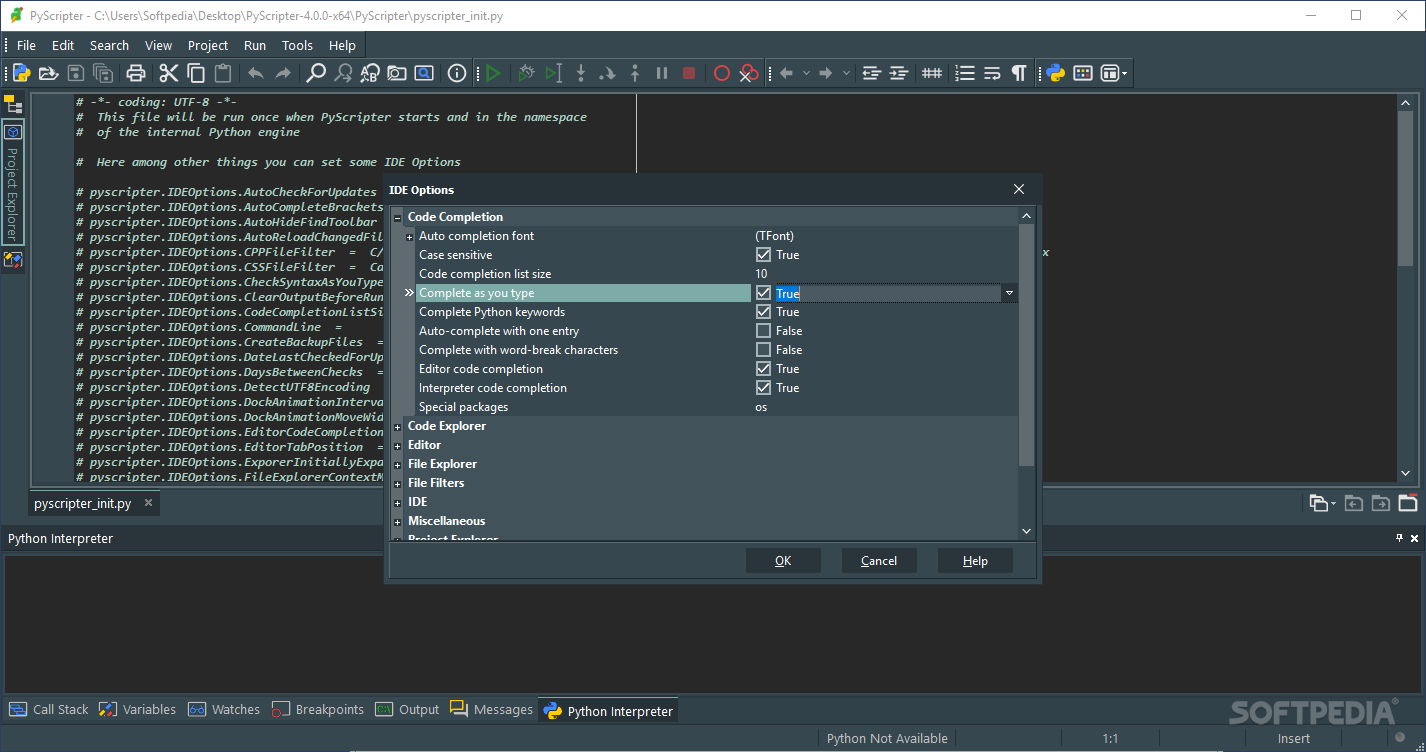
Task: Switch to the Call Stack tab
Action: click(x=49, y=710)
